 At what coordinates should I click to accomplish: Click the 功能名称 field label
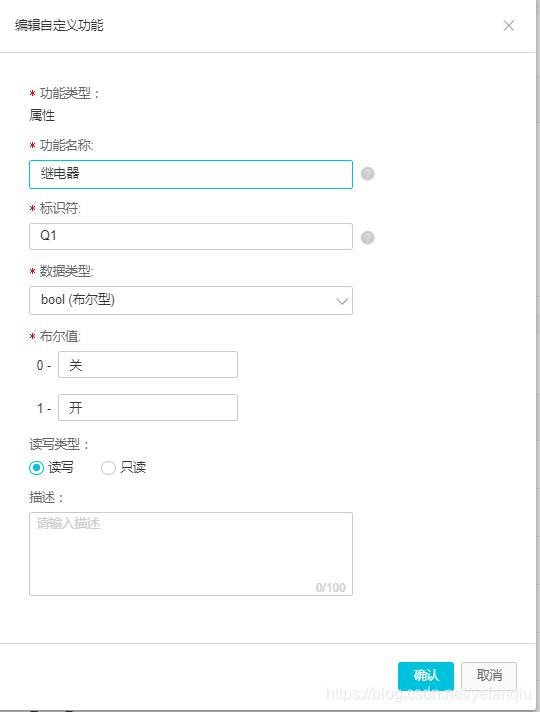(x=66, y=145)
